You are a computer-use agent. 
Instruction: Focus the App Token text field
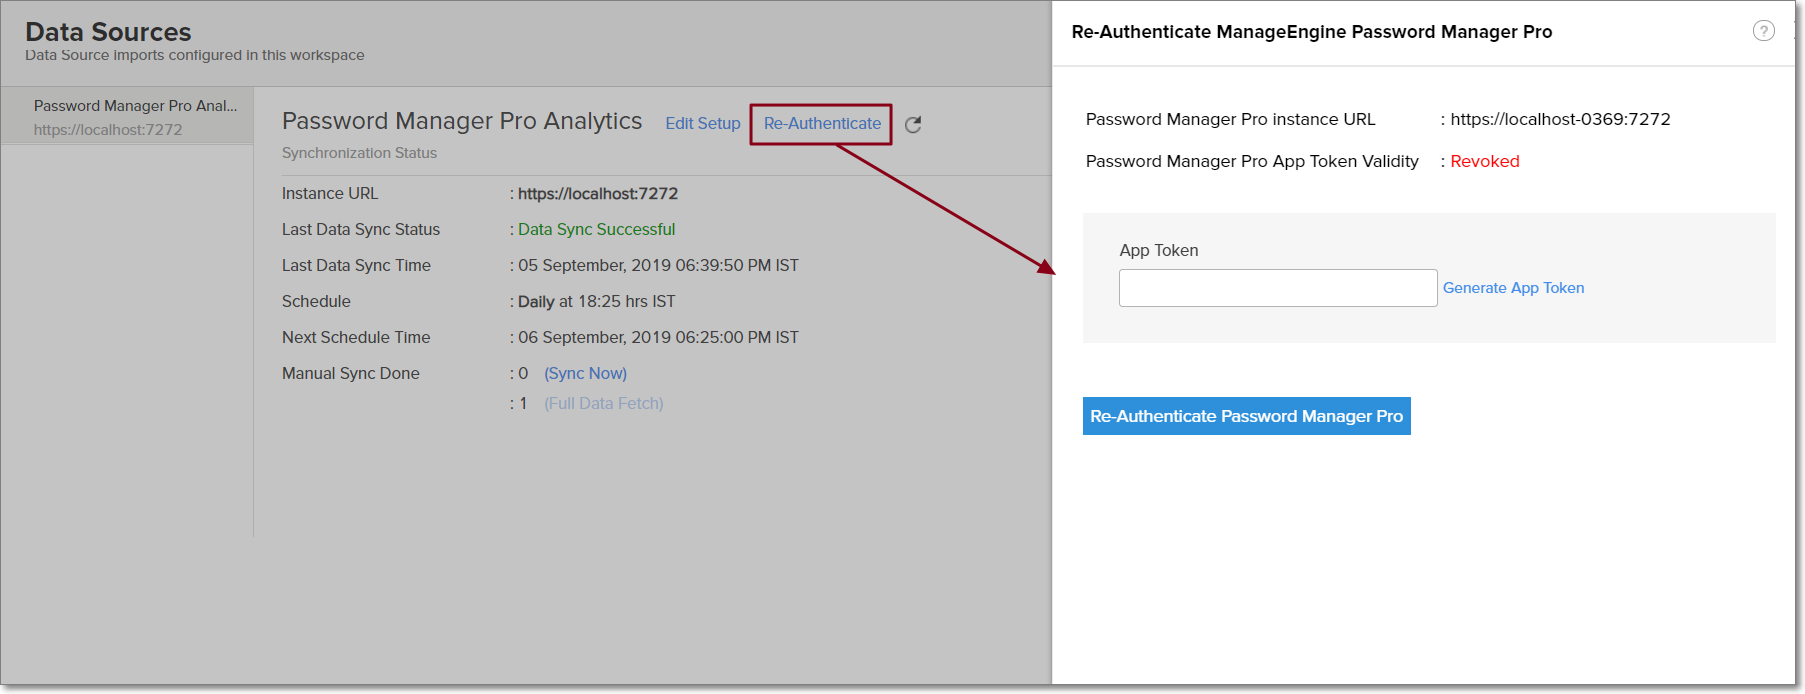pos(1277,288)
